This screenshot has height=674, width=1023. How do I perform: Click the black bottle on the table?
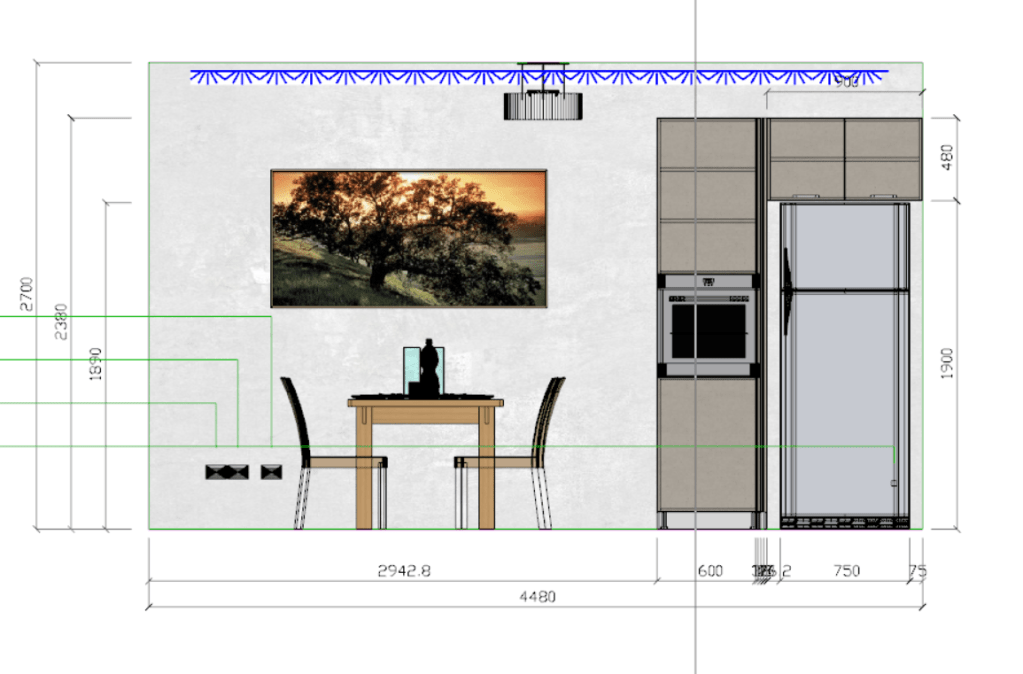pos(429,368)
